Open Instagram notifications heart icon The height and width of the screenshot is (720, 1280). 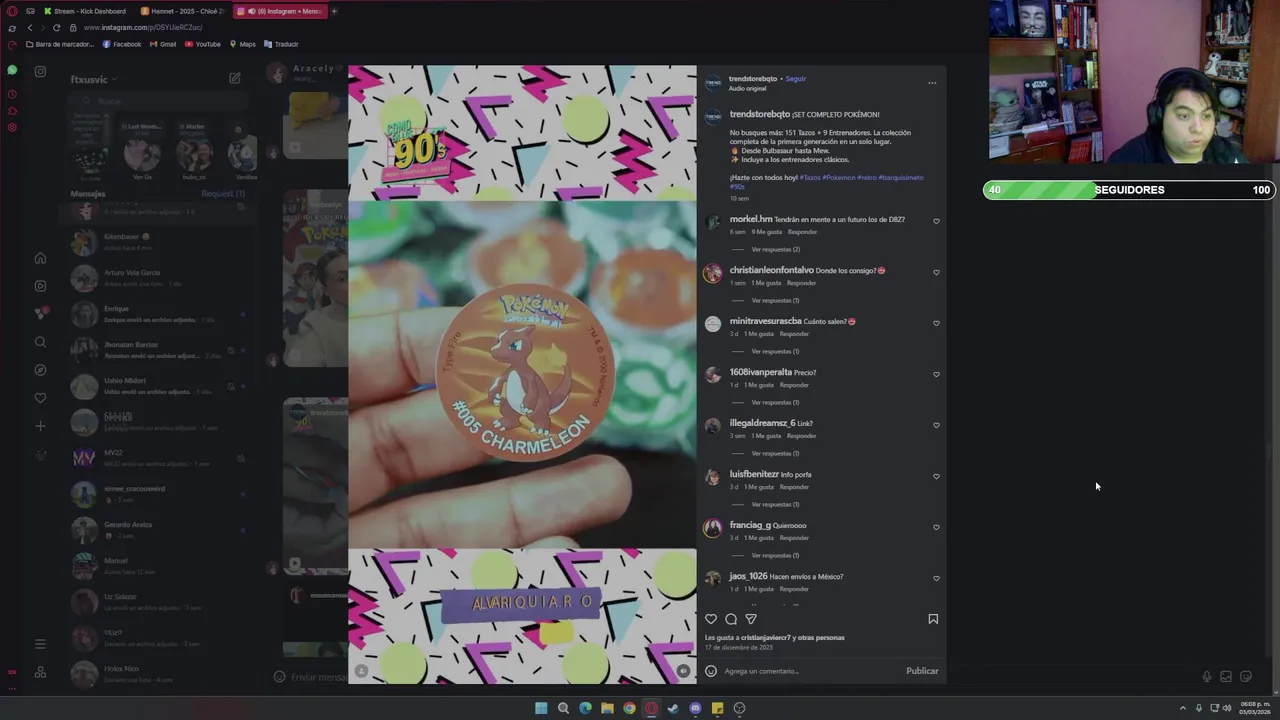point(40,398)
